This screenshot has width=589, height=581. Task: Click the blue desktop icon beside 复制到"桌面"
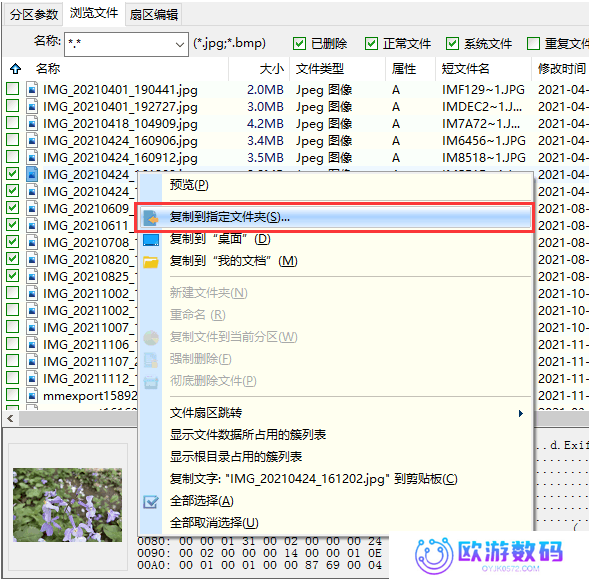coord(151,240)
